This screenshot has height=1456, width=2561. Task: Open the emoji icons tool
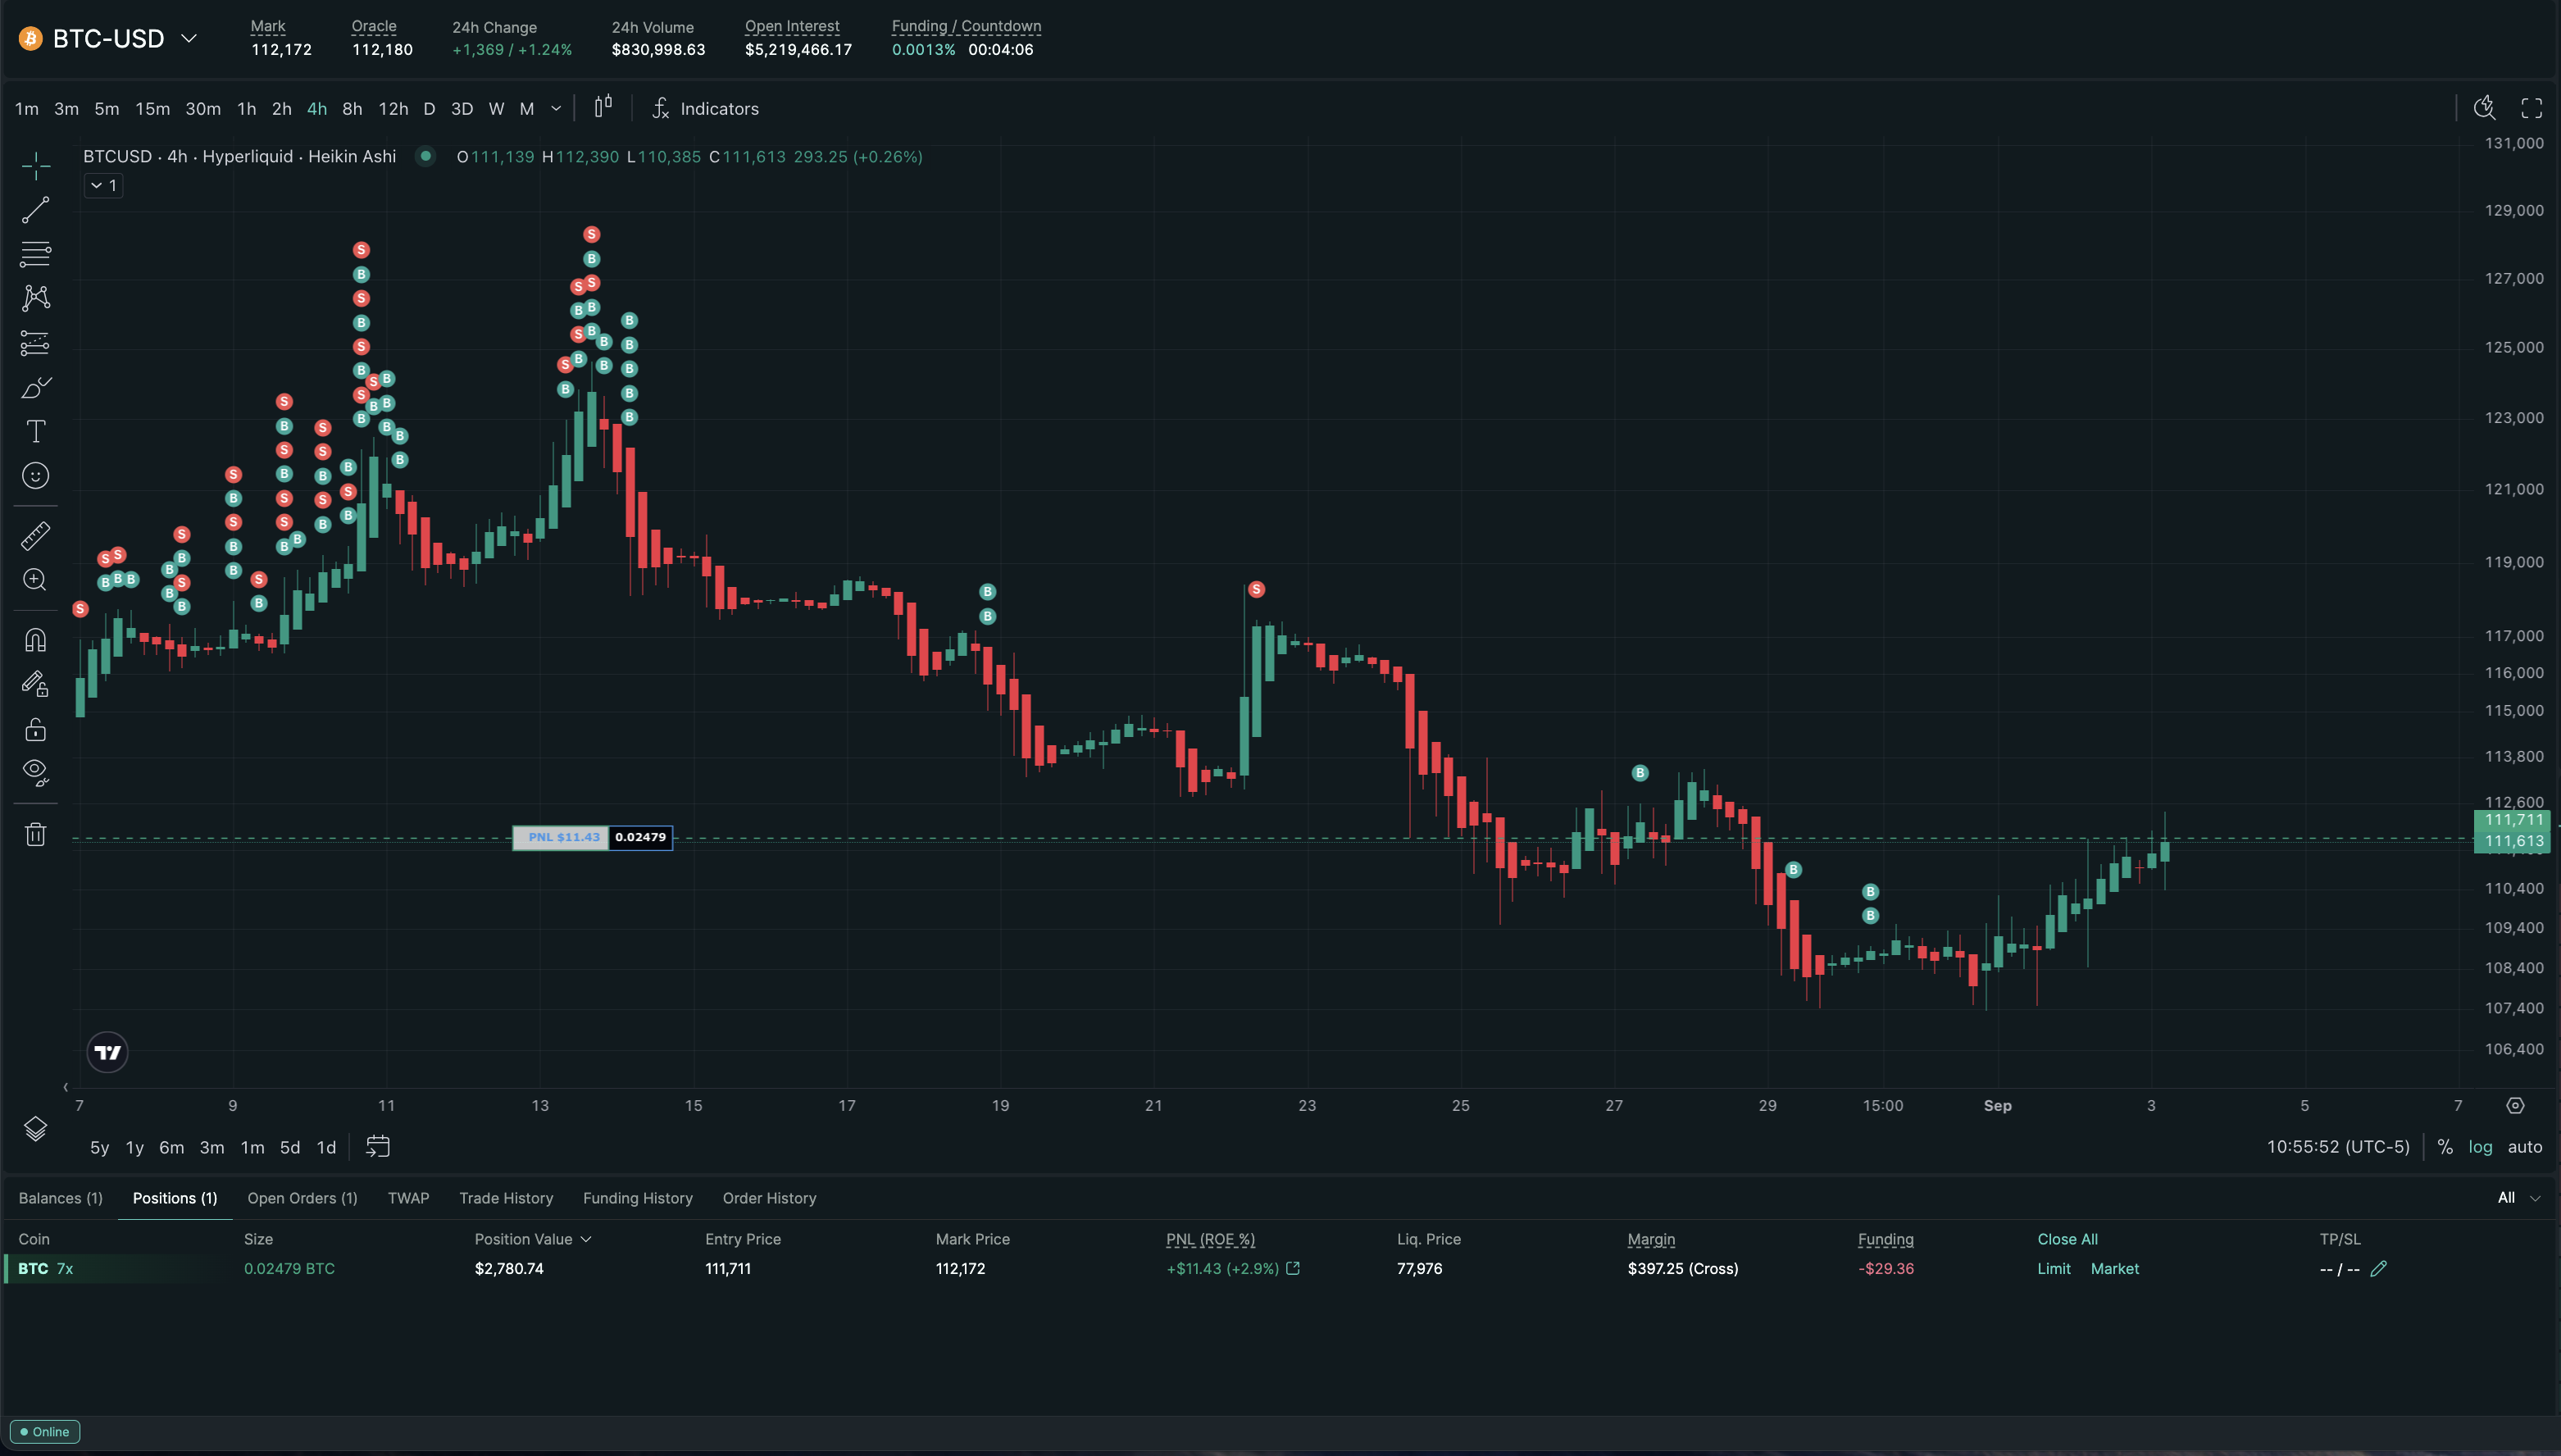point(36,476)
